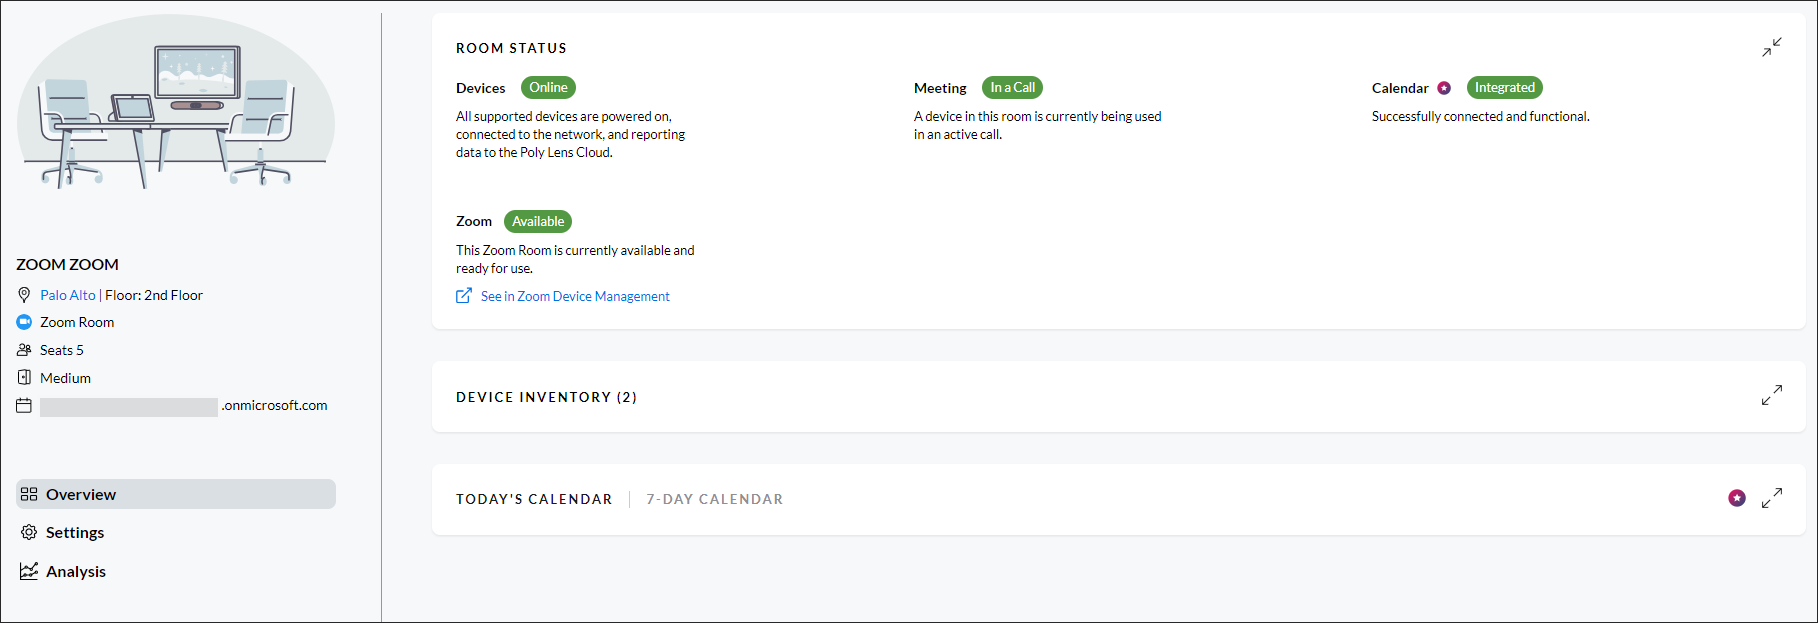Click the premium star icon next to Calendar
Image resolution: width=1818 pixels, height=623 pixels.
click(x=1444, y=88)
